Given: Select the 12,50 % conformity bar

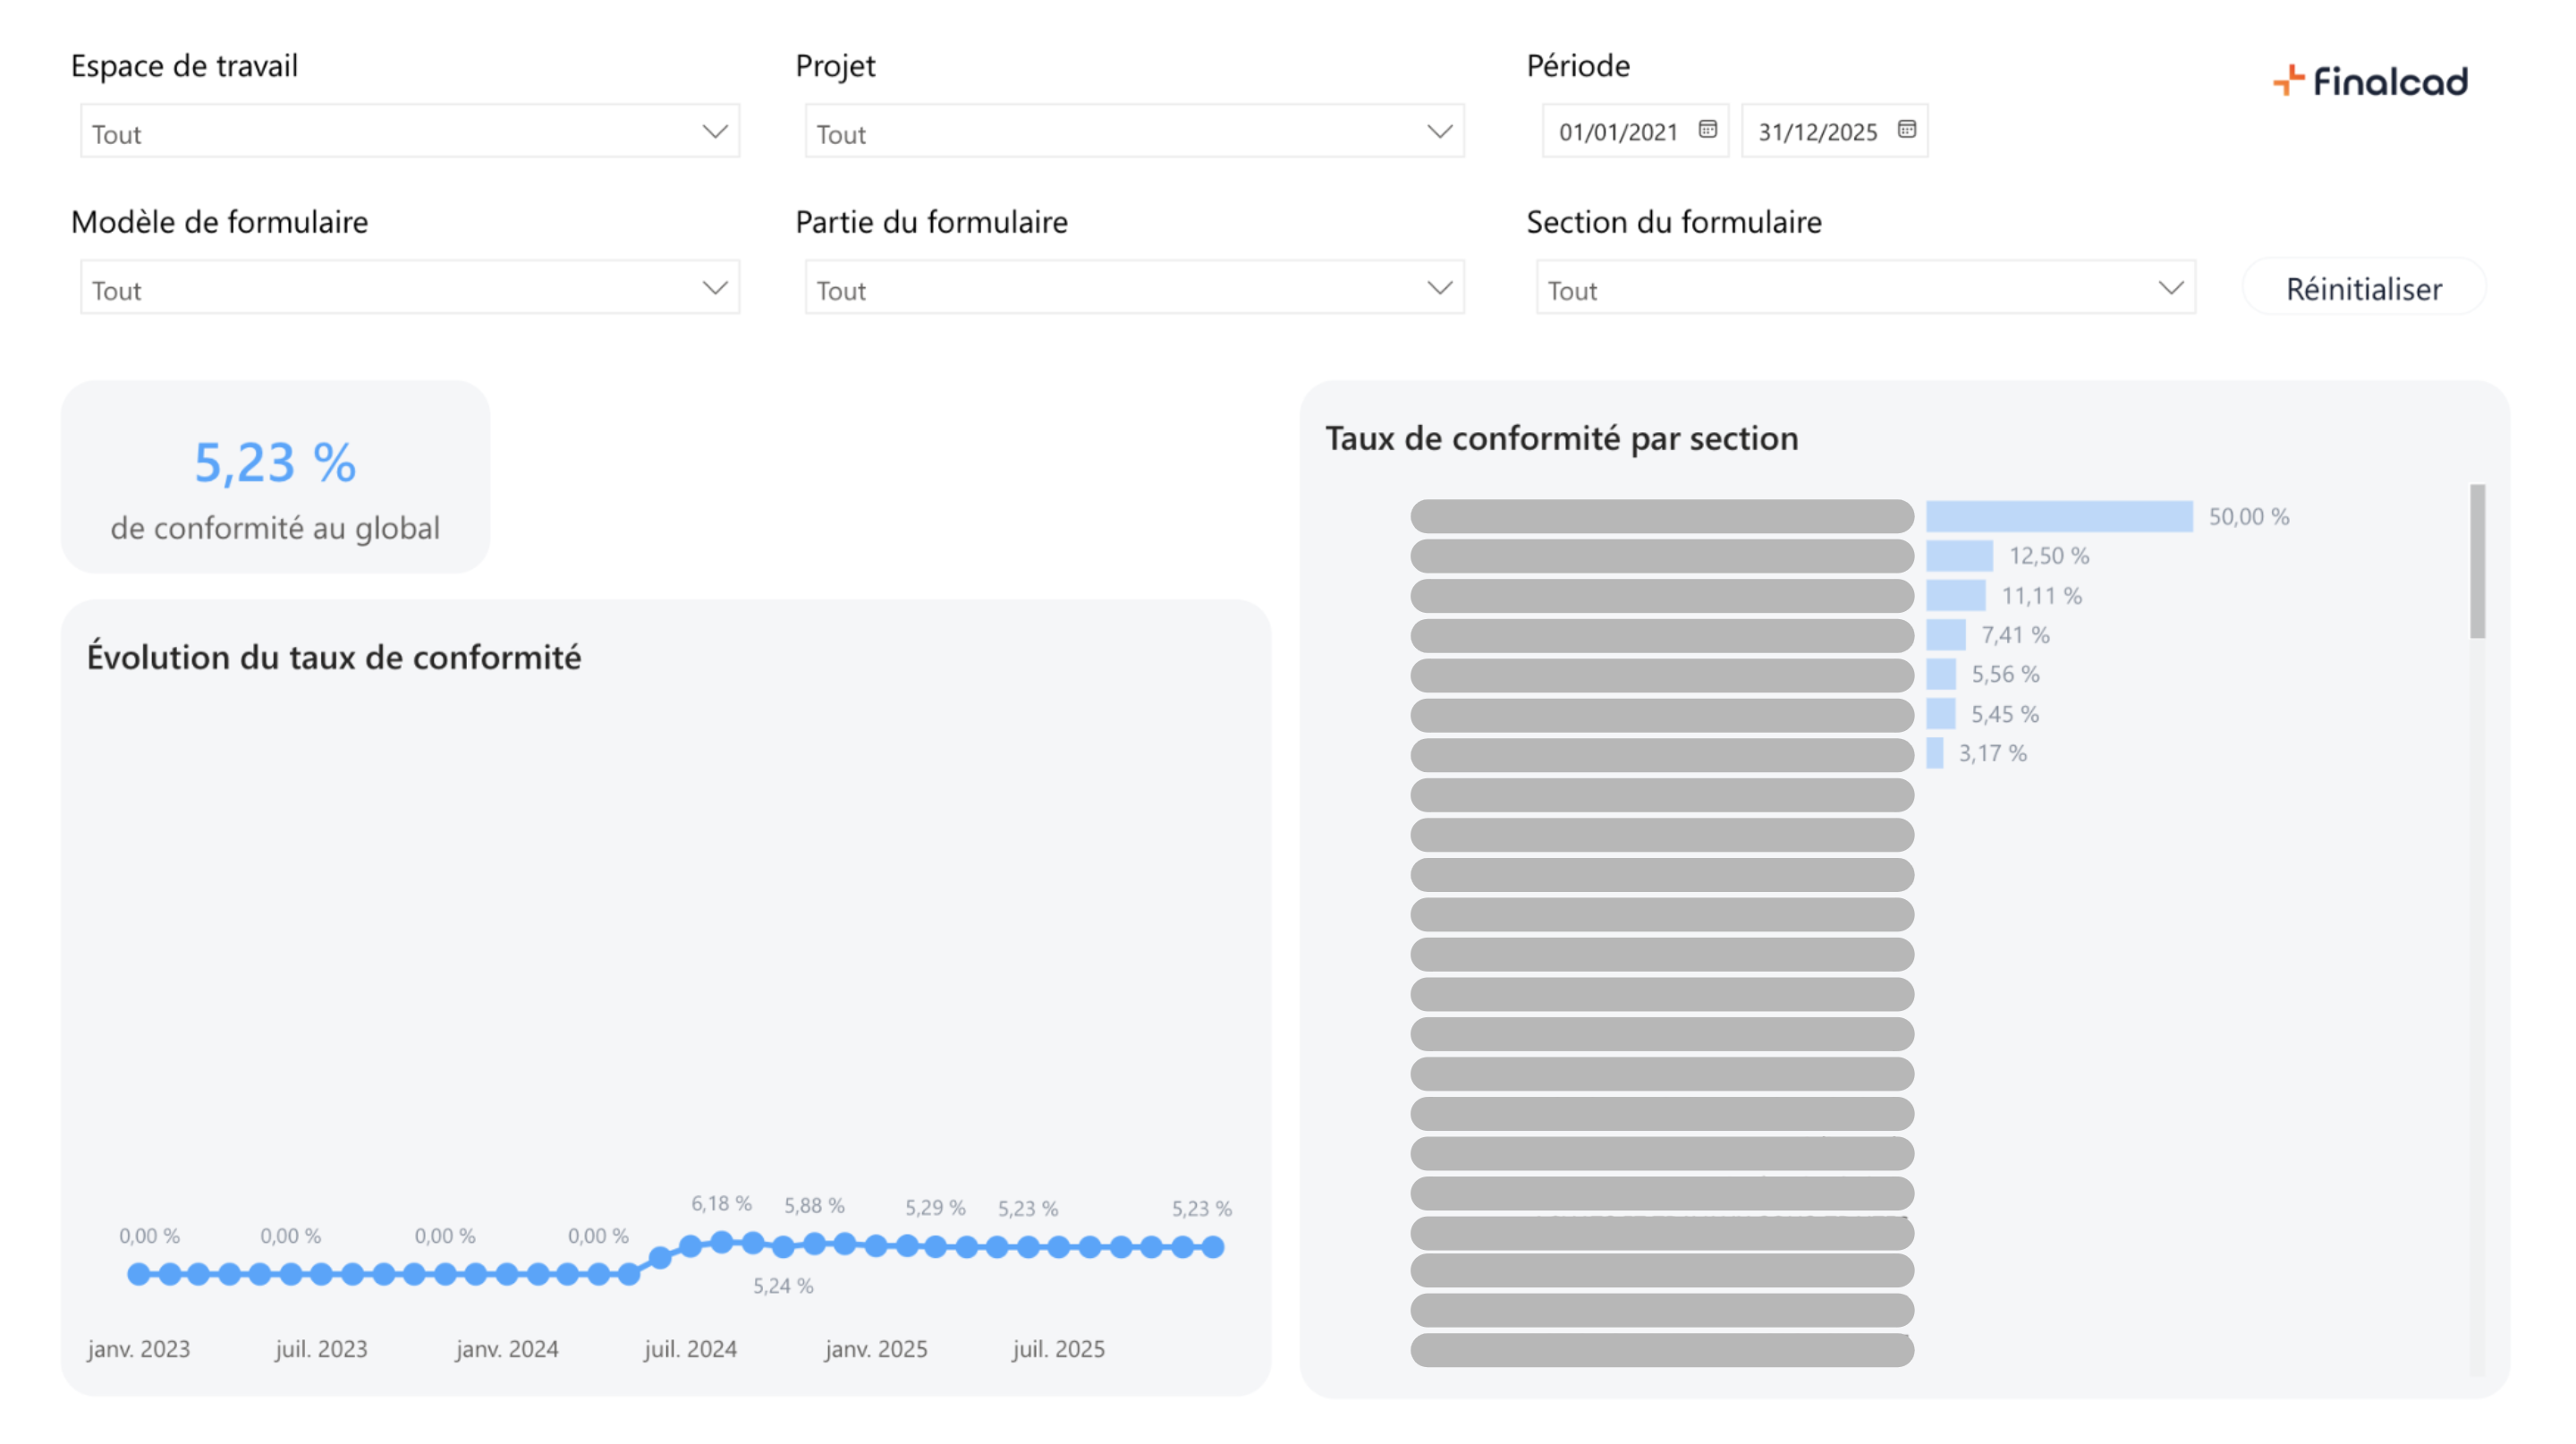Looking at the screenshot, I should (1959, 556).
